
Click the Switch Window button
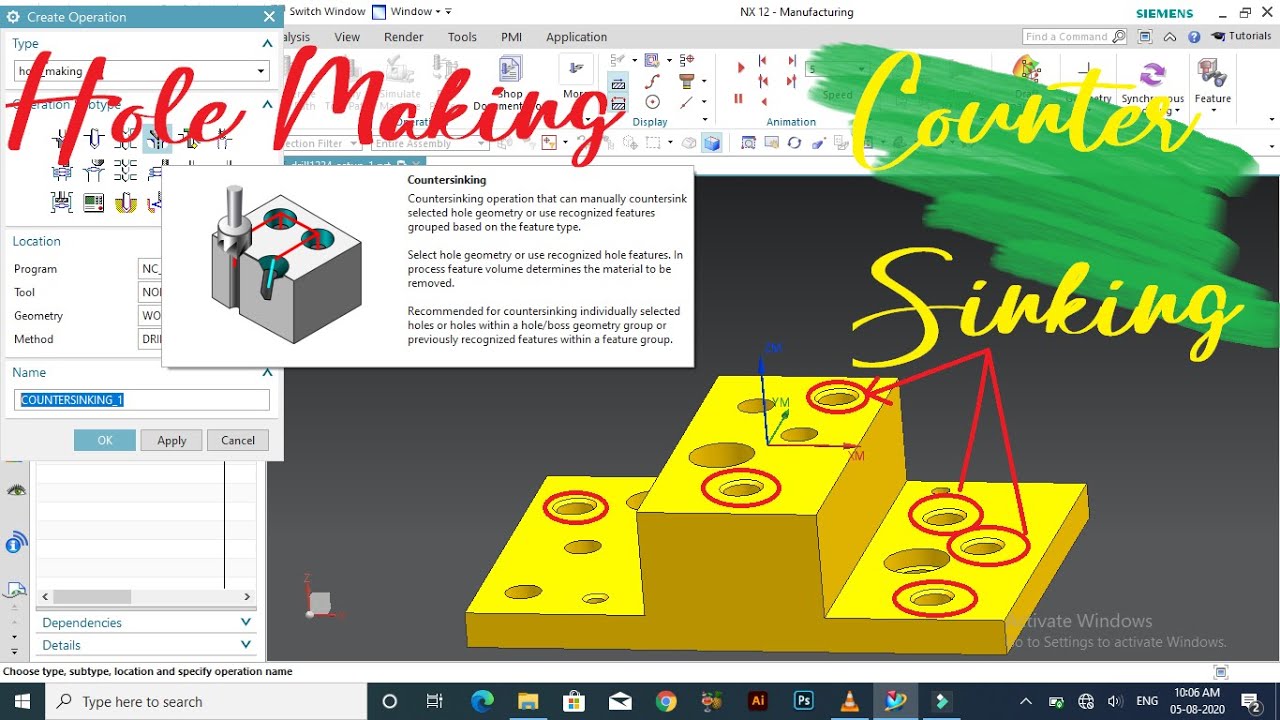(x=326, y=12)
